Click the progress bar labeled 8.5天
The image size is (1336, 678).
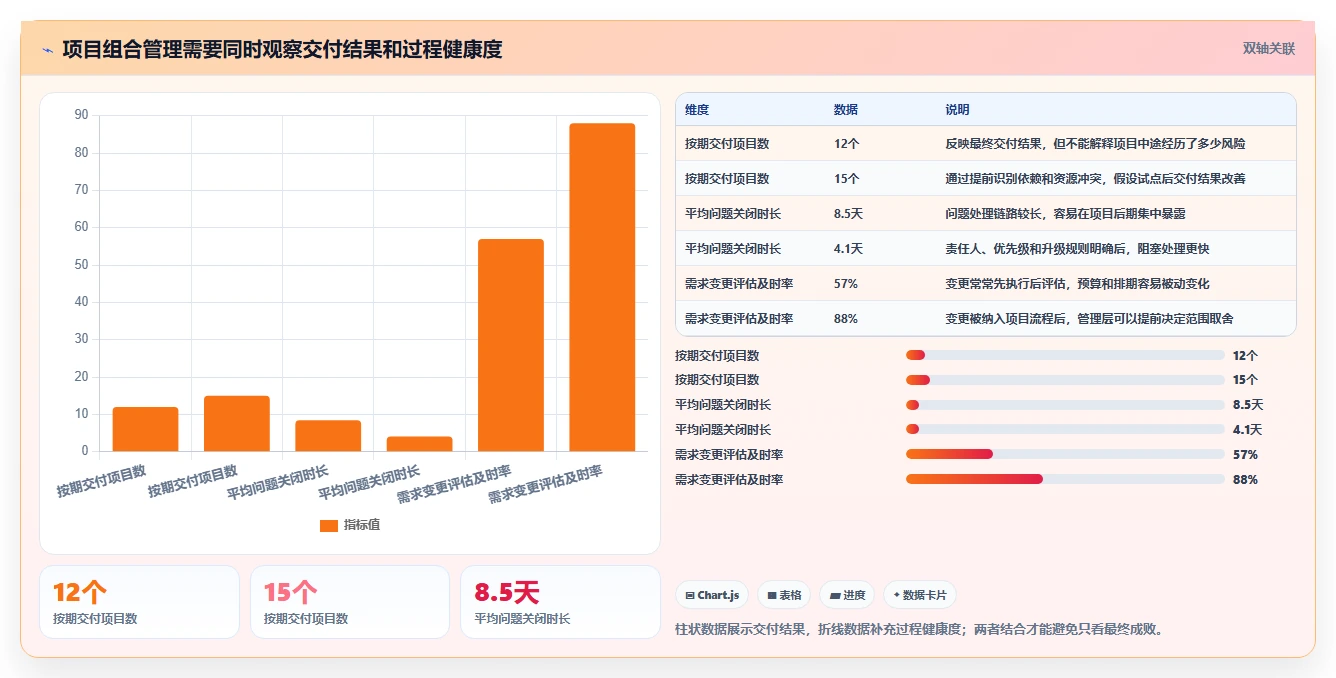click(x=1065, y=405)
